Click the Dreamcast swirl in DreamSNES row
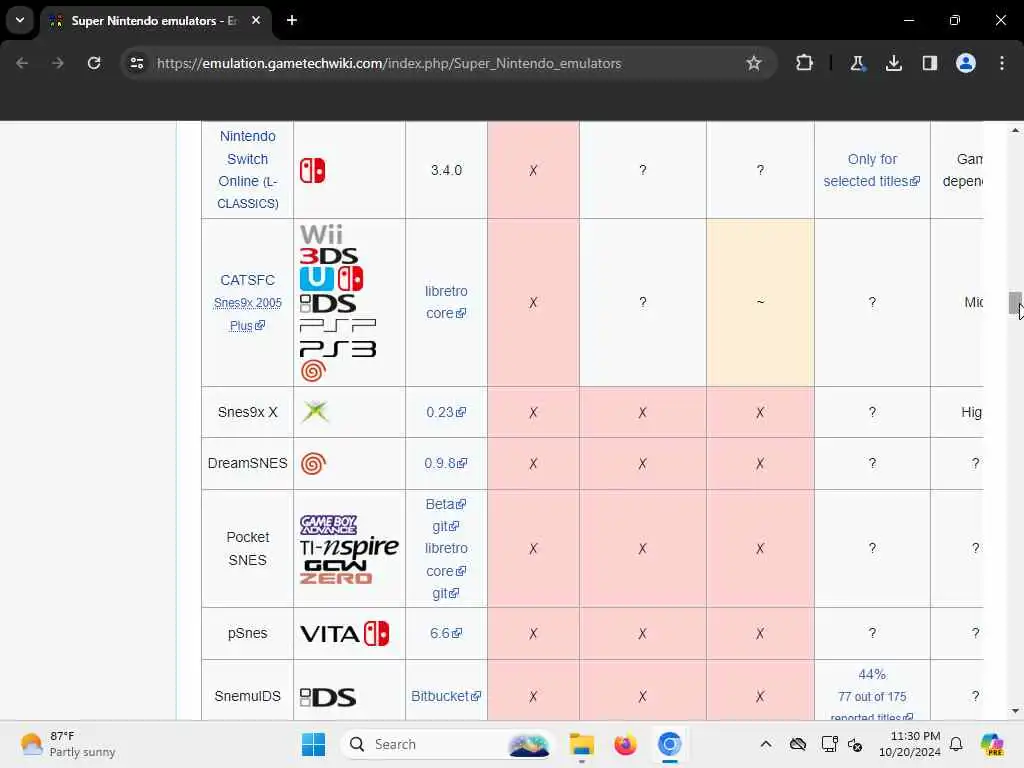1024x768 pixels. (x=313, y=463)
